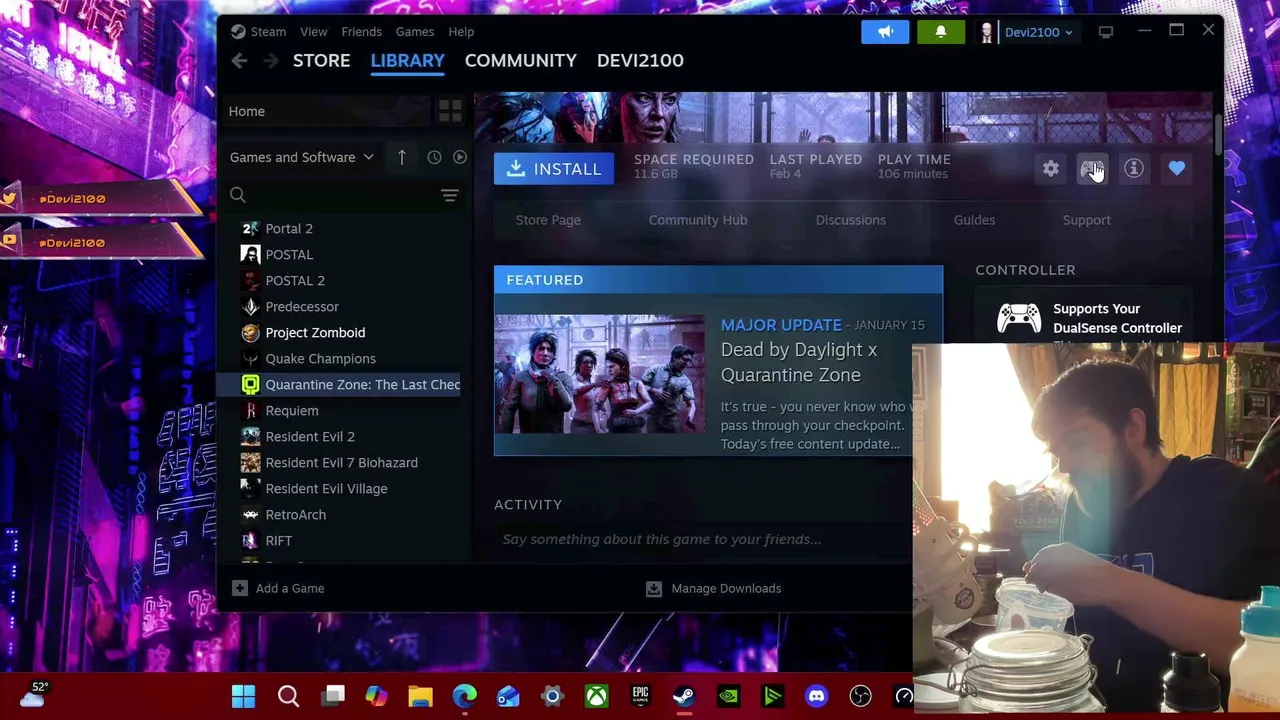Open the Steam menu

coord(268,32)
